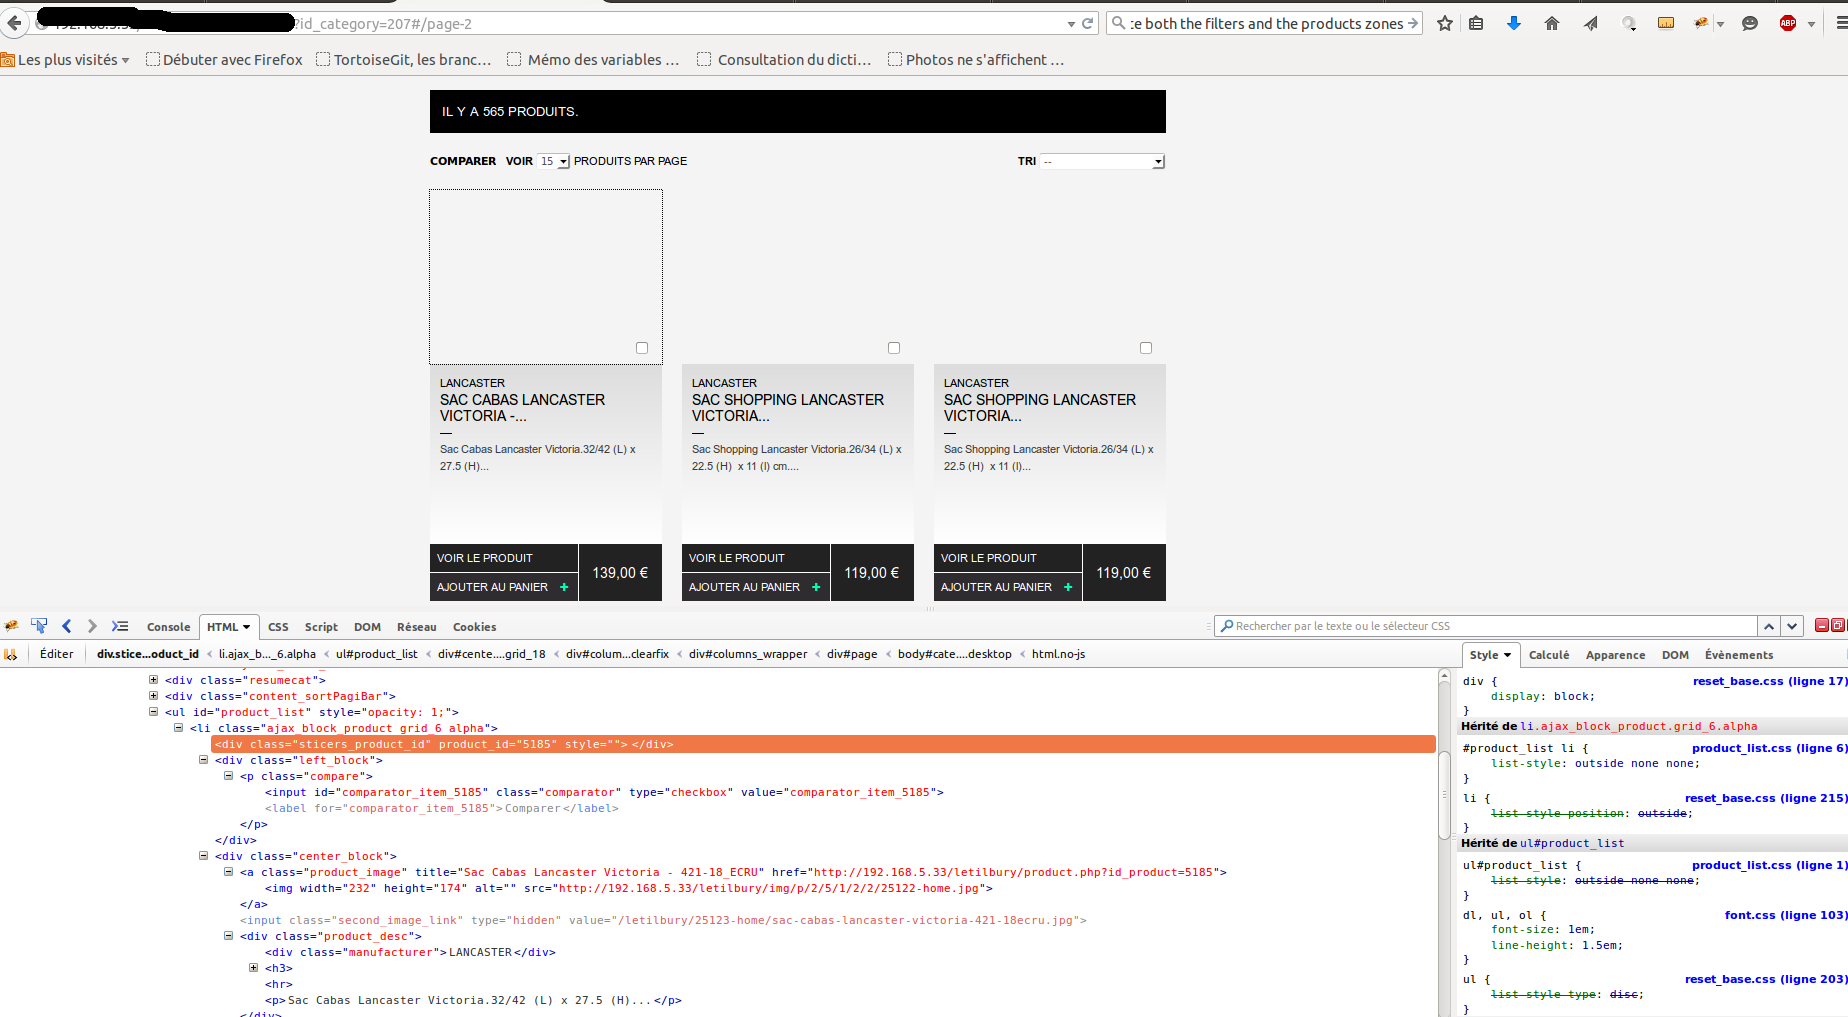
Task: Open the Calculé side panel tab
Action: [x=1549, y=655]
